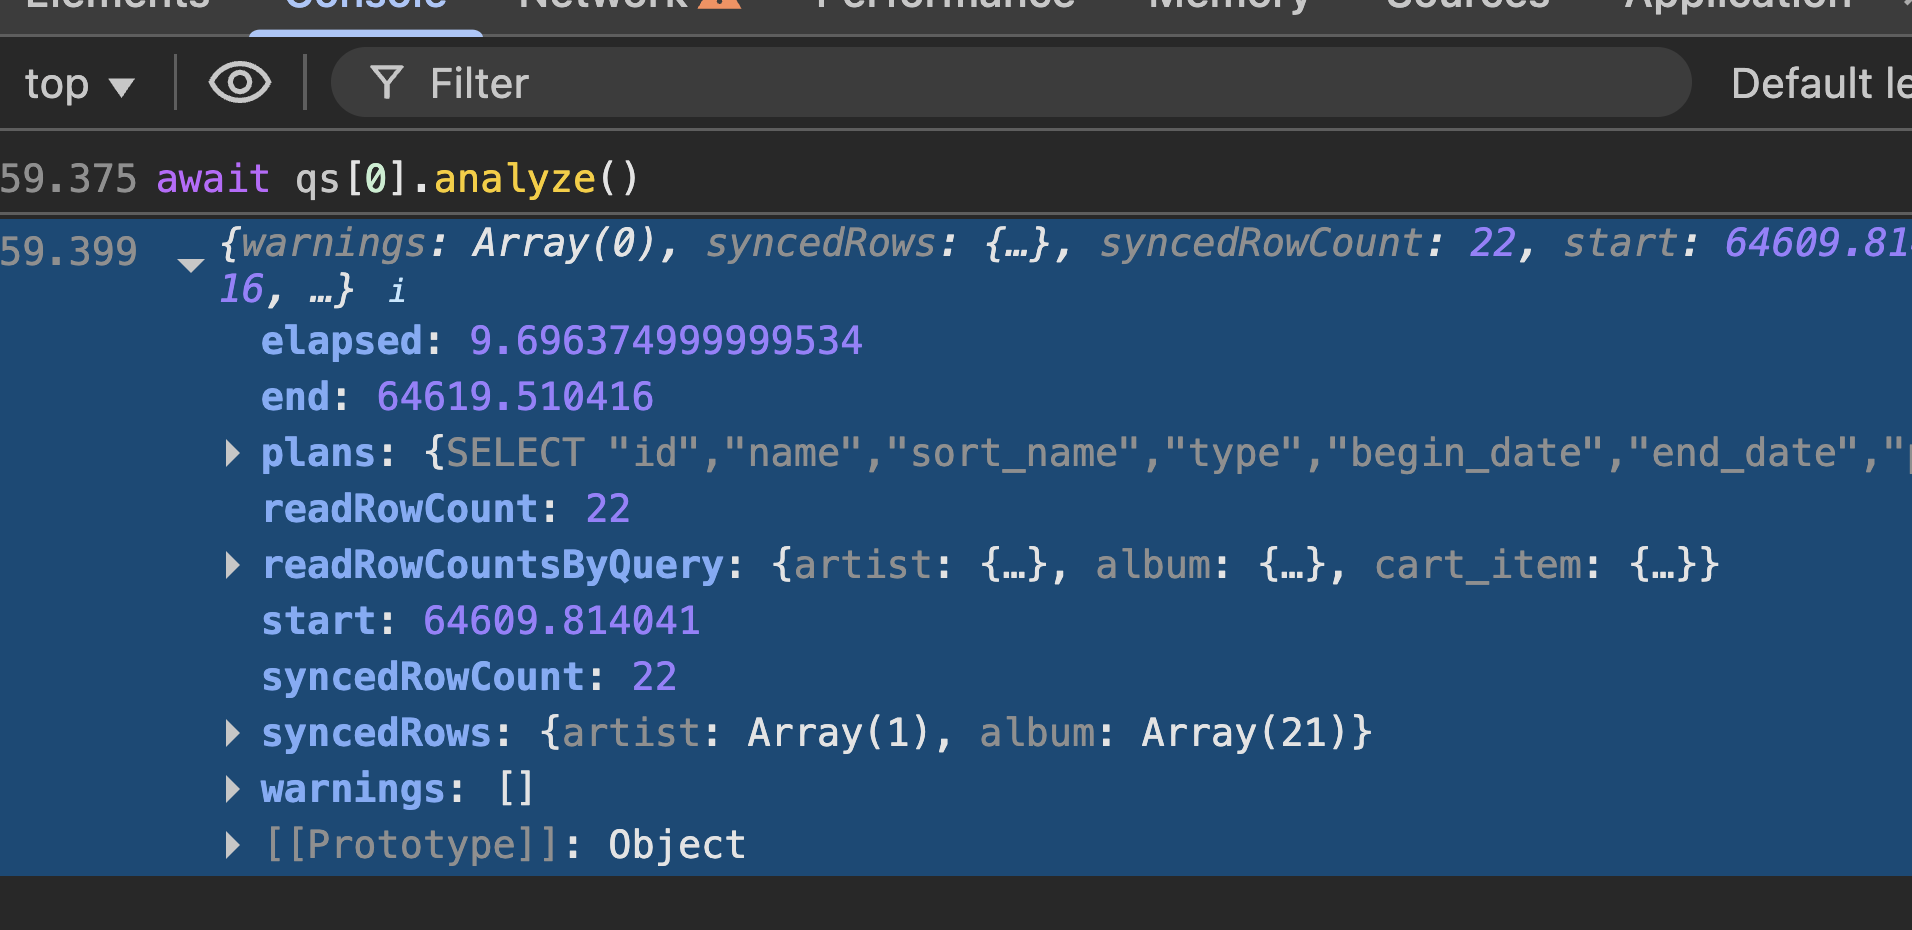Open the JavaScript context dropdown labeled top
The image size is (1912, 930).
pyautogui.click(x=80, y=83)
